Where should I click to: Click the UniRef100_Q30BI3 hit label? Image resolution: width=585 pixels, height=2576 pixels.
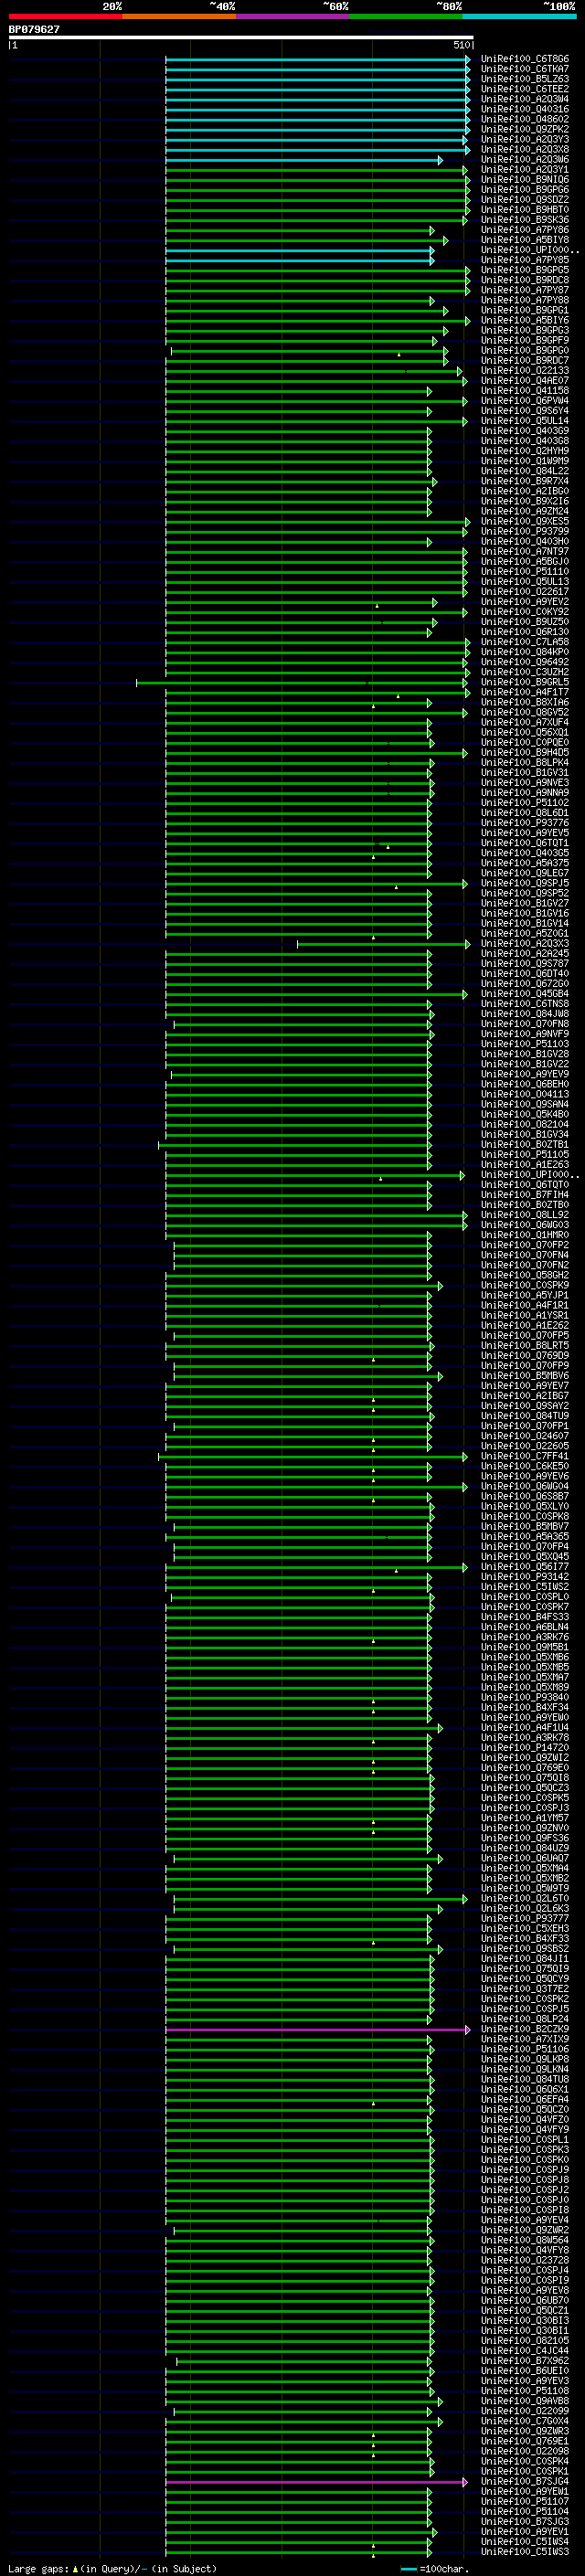click(x=525, y=2320)
